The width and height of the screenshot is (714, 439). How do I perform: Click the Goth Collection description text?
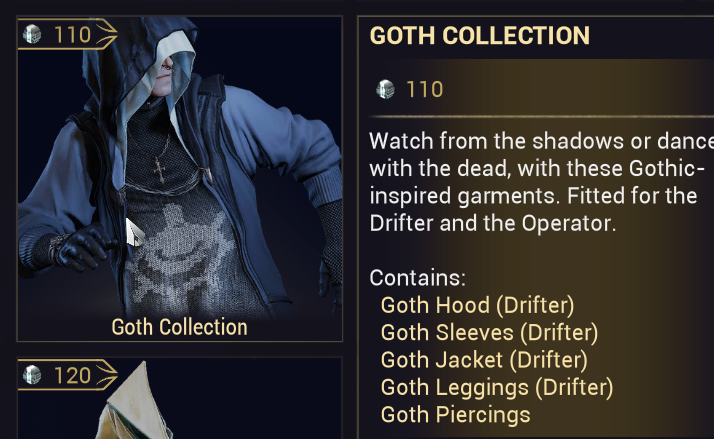tap(541, 182)
